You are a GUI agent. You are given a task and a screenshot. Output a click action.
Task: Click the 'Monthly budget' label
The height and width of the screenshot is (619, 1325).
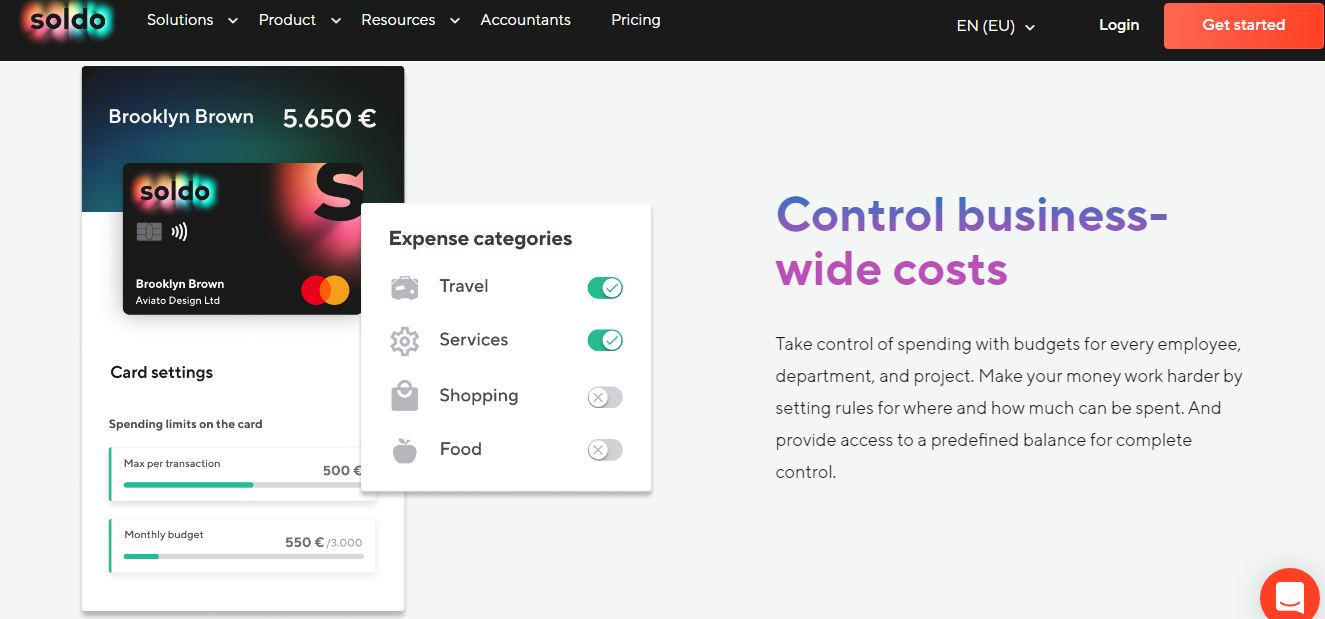click(x=164, y=535)
